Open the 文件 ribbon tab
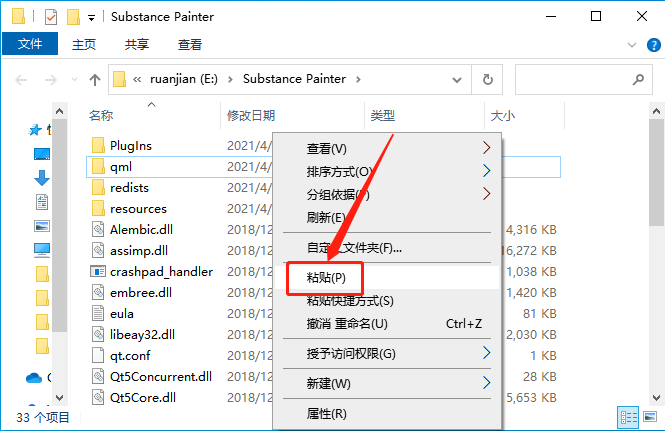The width and height of the screenshot is (665, 431). 30,44
